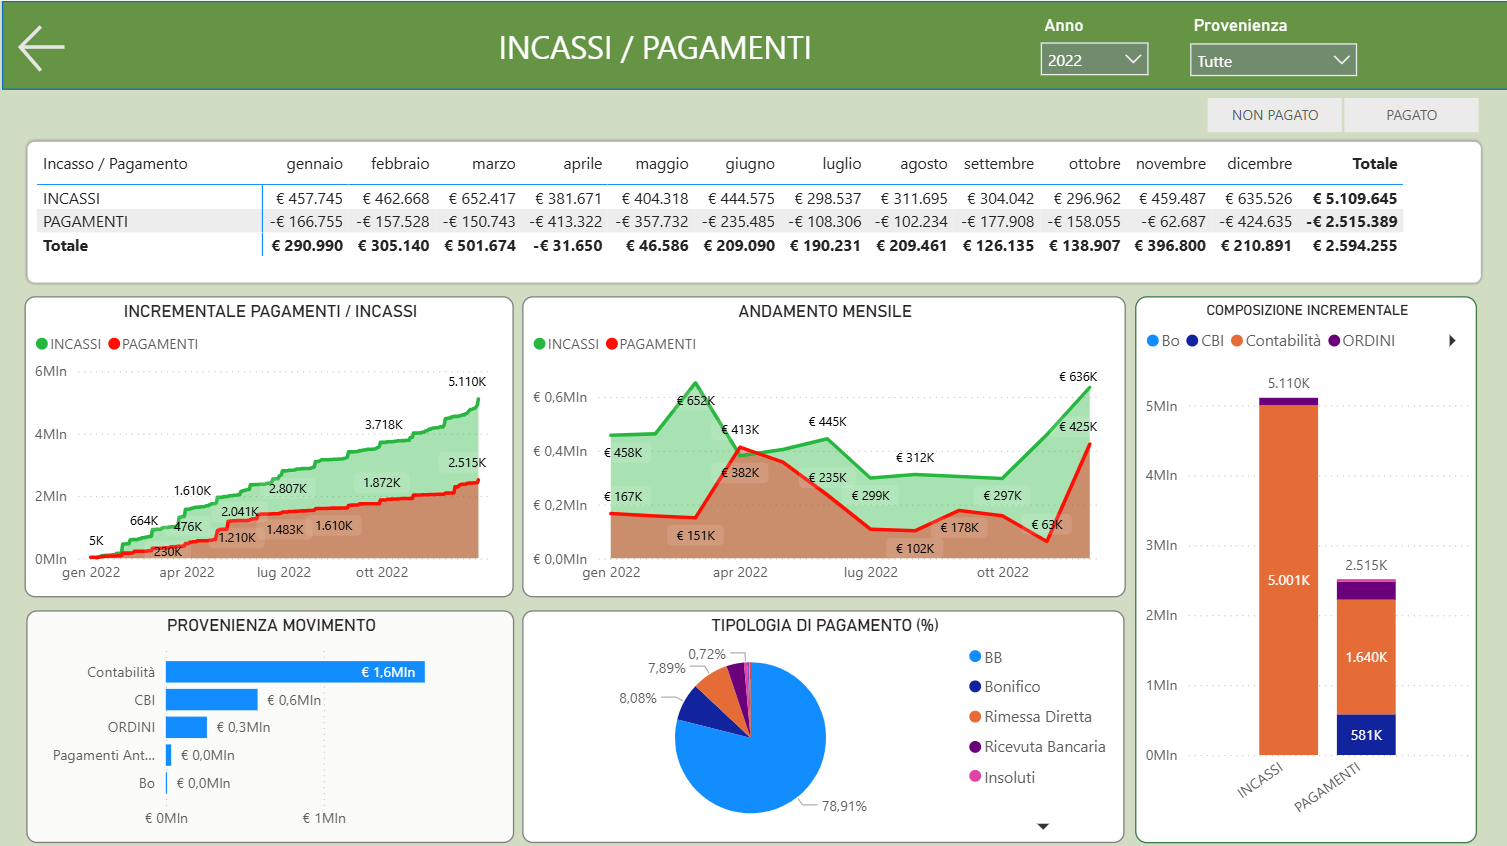Image resolution: width=1507 pixels, height=846 pixels.
Task: Select the INCASSI row label in the table
Action: tap(71, 199)
